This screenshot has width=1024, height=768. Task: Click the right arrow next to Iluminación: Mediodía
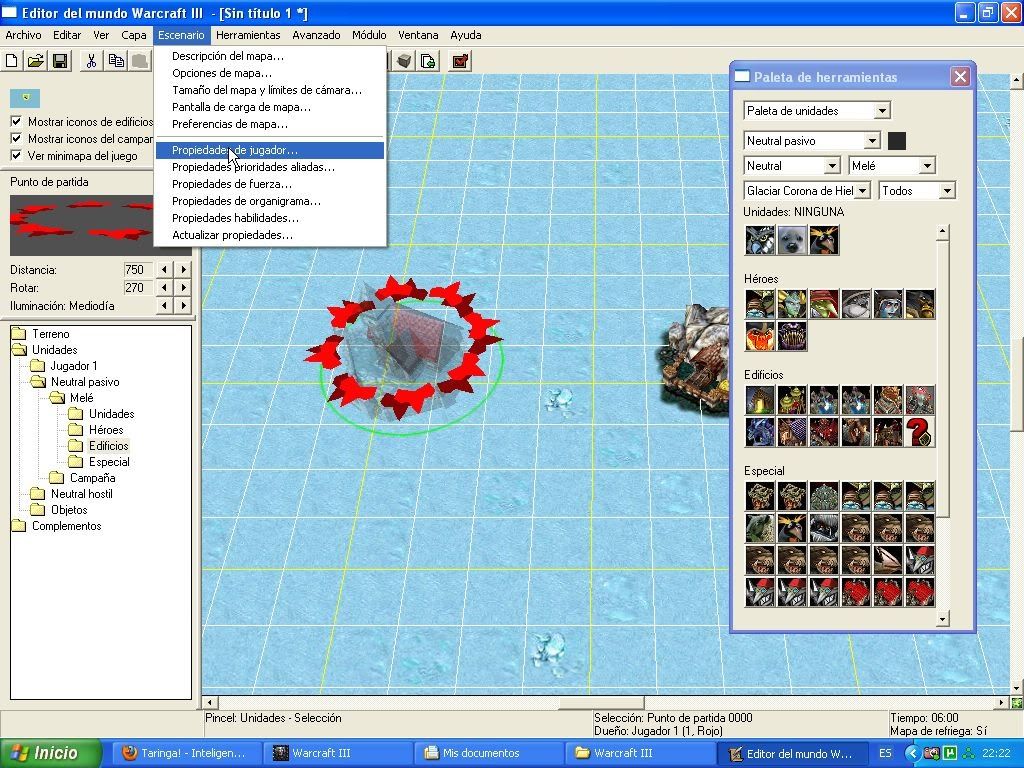pos(184,305)
